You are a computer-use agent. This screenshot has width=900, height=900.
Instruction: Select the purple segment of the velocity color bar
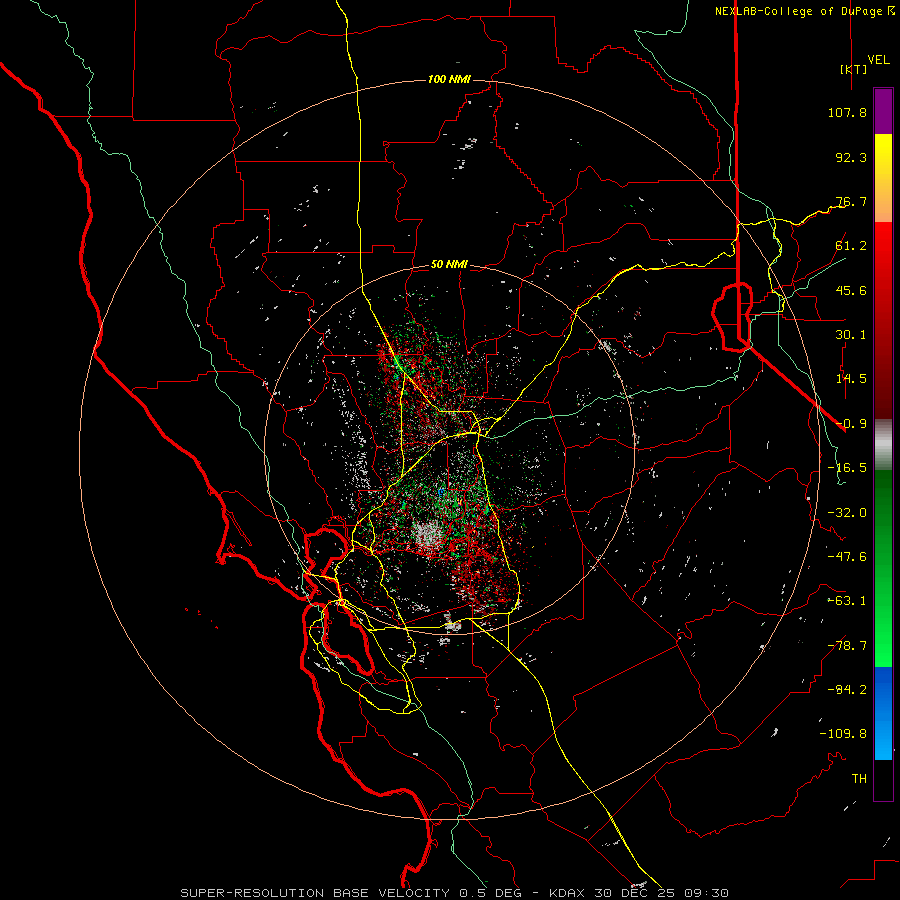[883, 111]
